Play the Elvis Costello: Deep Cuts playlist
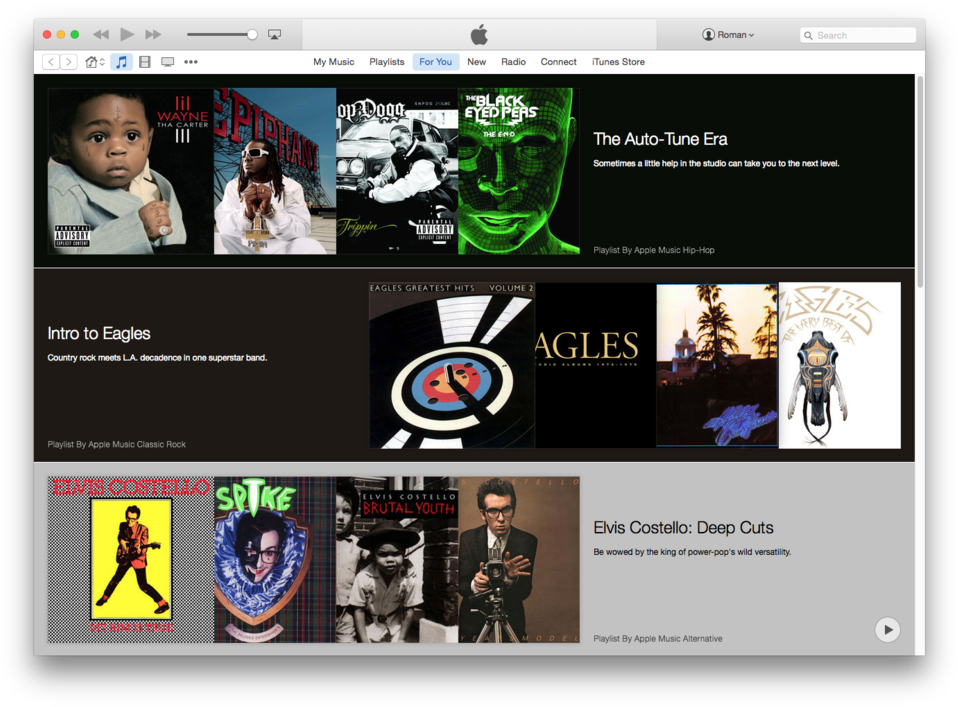This screenshot has width=958, height=707. [887, 630]
